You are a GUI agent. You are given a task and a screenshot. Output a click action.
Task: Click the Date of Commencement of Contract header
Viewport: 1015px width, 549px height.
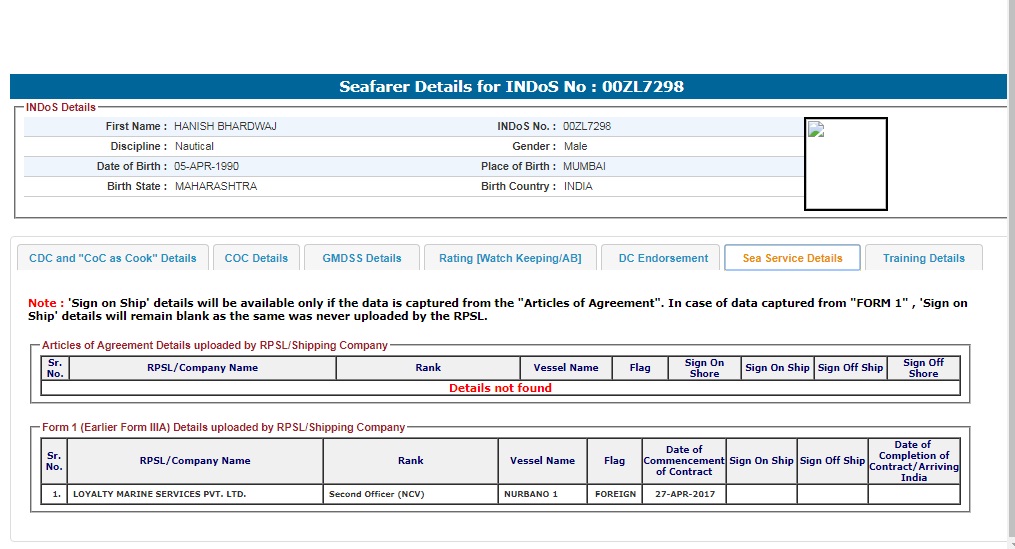point(684,460)
